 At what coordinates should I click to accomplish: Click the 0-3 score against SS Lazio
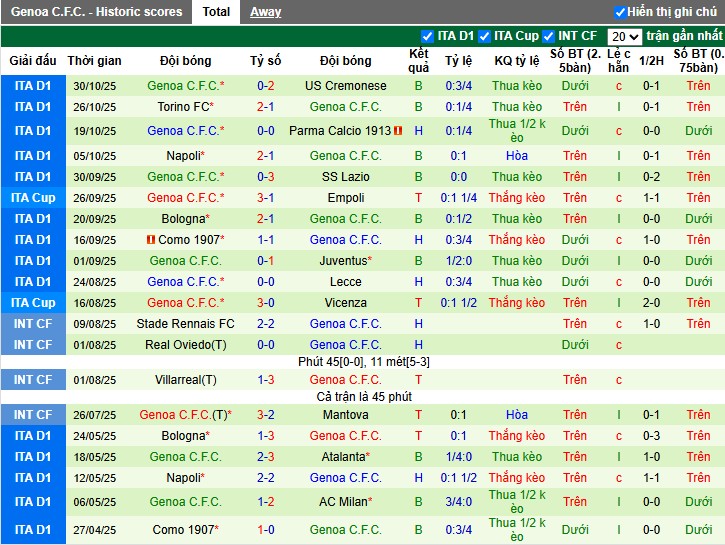tap(265, 177)
